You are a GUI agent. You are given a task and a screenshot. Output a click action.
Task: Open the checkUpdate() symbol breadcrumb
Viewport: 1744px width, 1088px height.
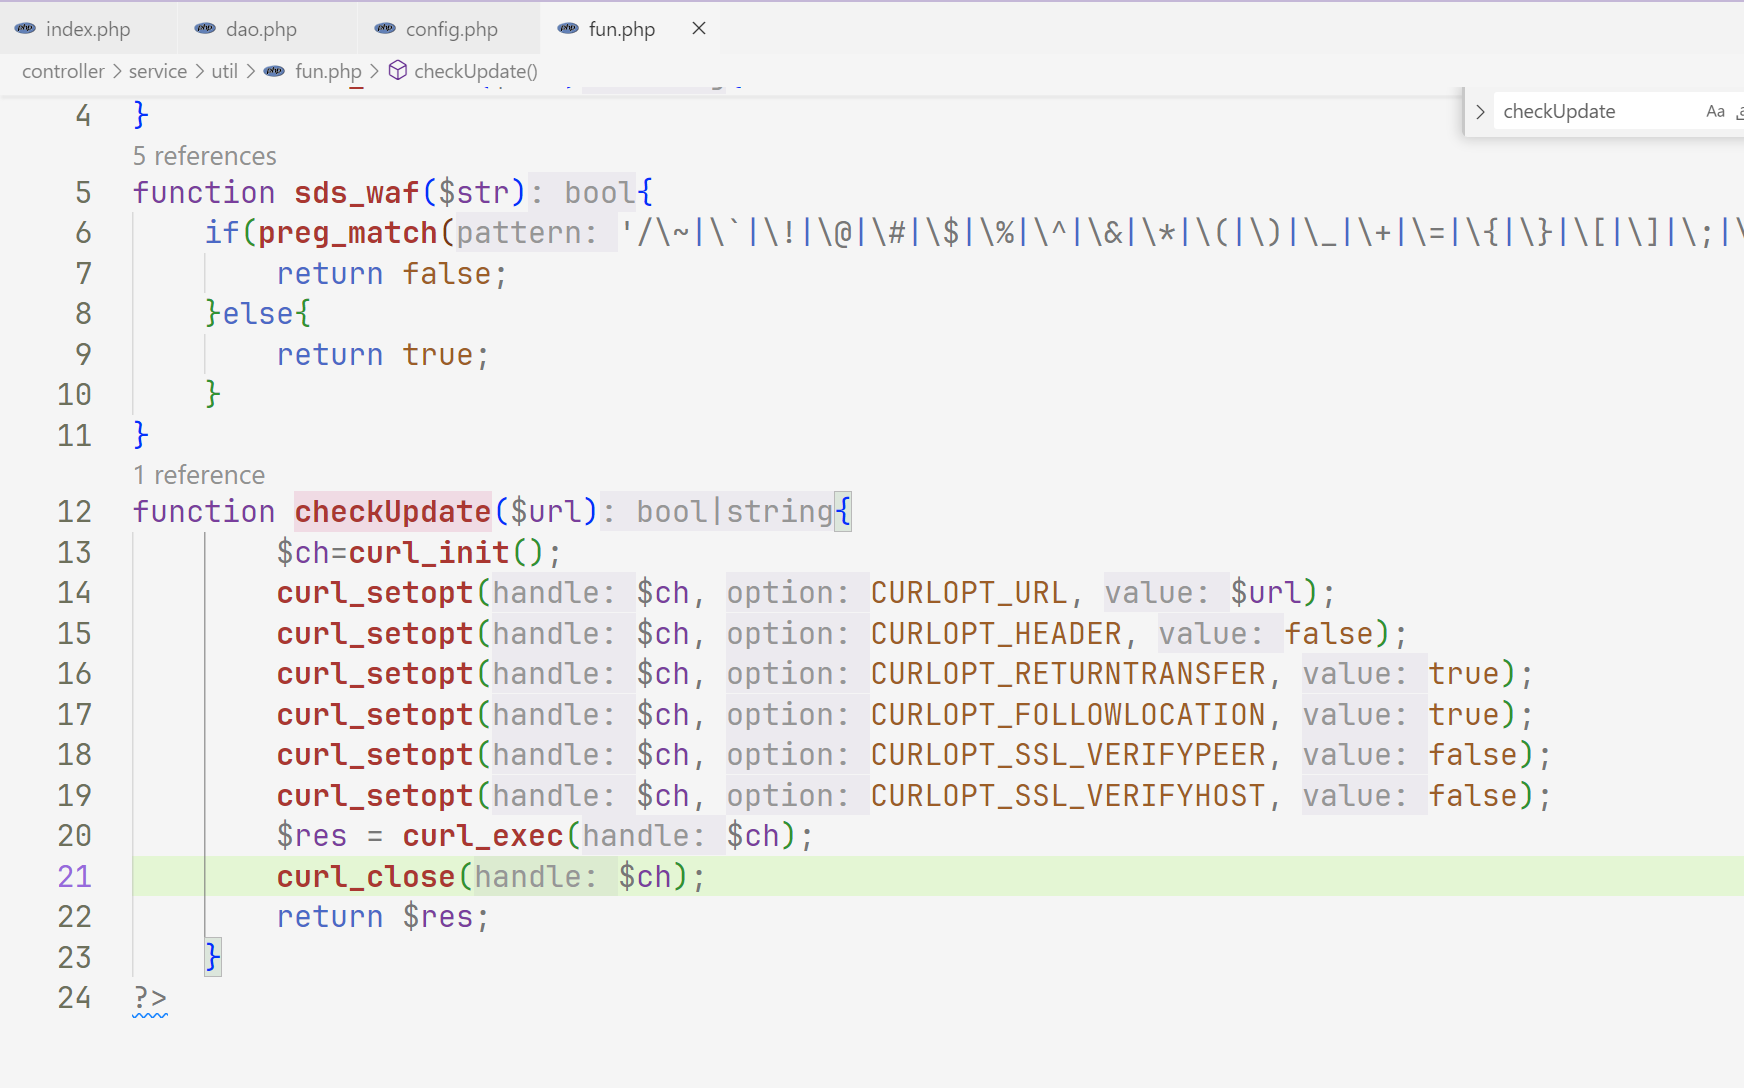(476, 71)
